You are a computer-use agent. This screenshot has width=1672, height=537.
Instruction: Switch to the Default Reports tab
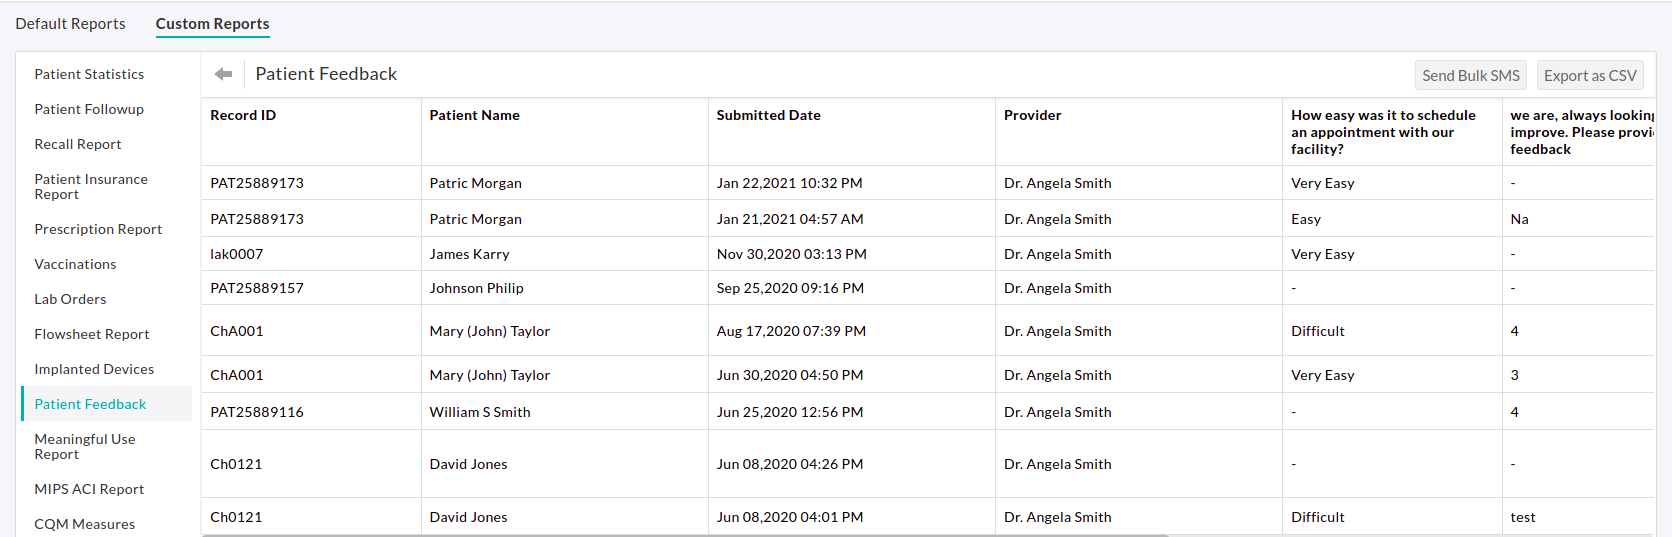[70, 24]
